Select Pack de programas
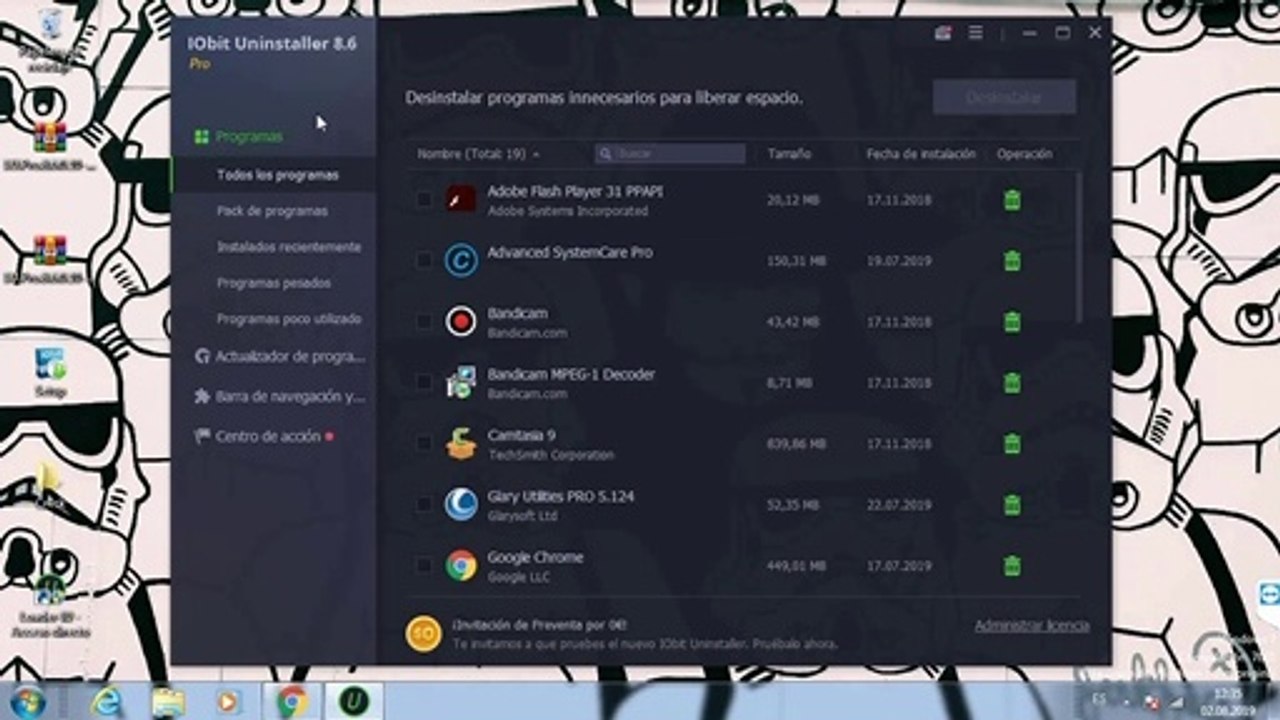 [x=273, y=211]
